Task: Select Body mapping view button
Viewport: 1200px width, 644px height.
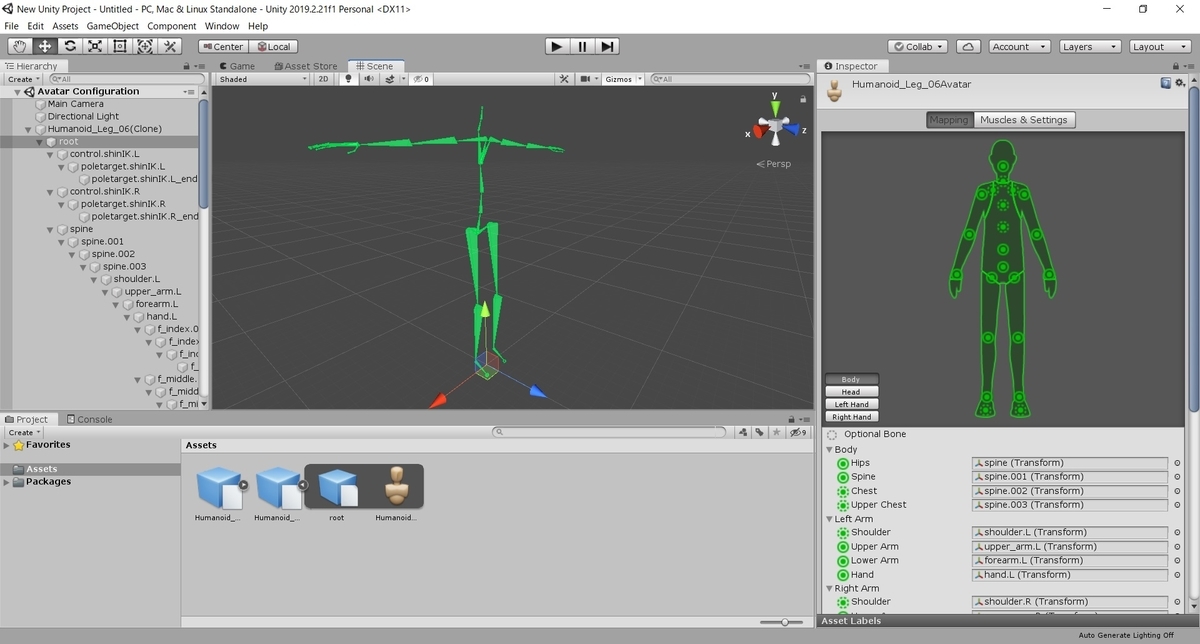Action: pos(851,380)
